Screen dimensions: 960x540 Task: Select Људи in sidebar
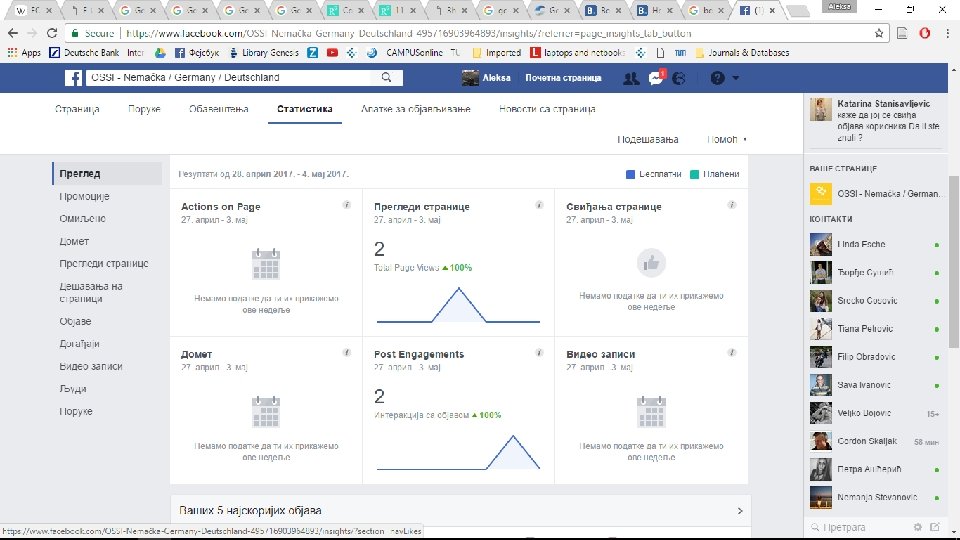coord(73,389)
